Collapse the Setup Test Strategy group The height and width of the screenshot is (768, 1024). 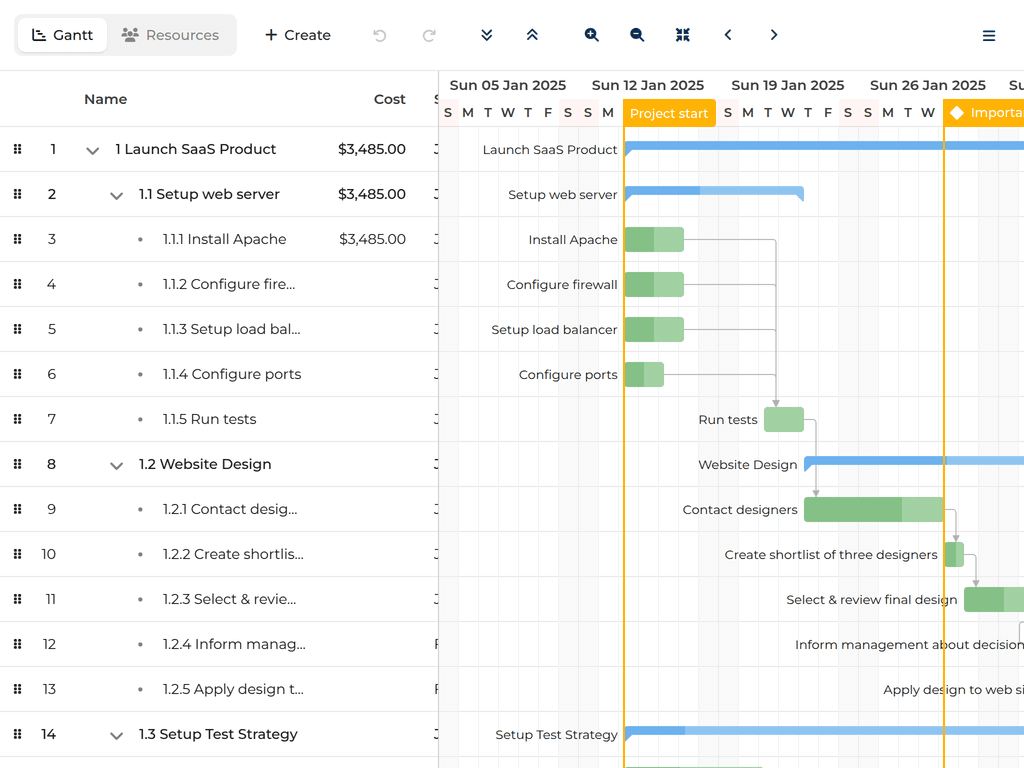pos(117,735)
